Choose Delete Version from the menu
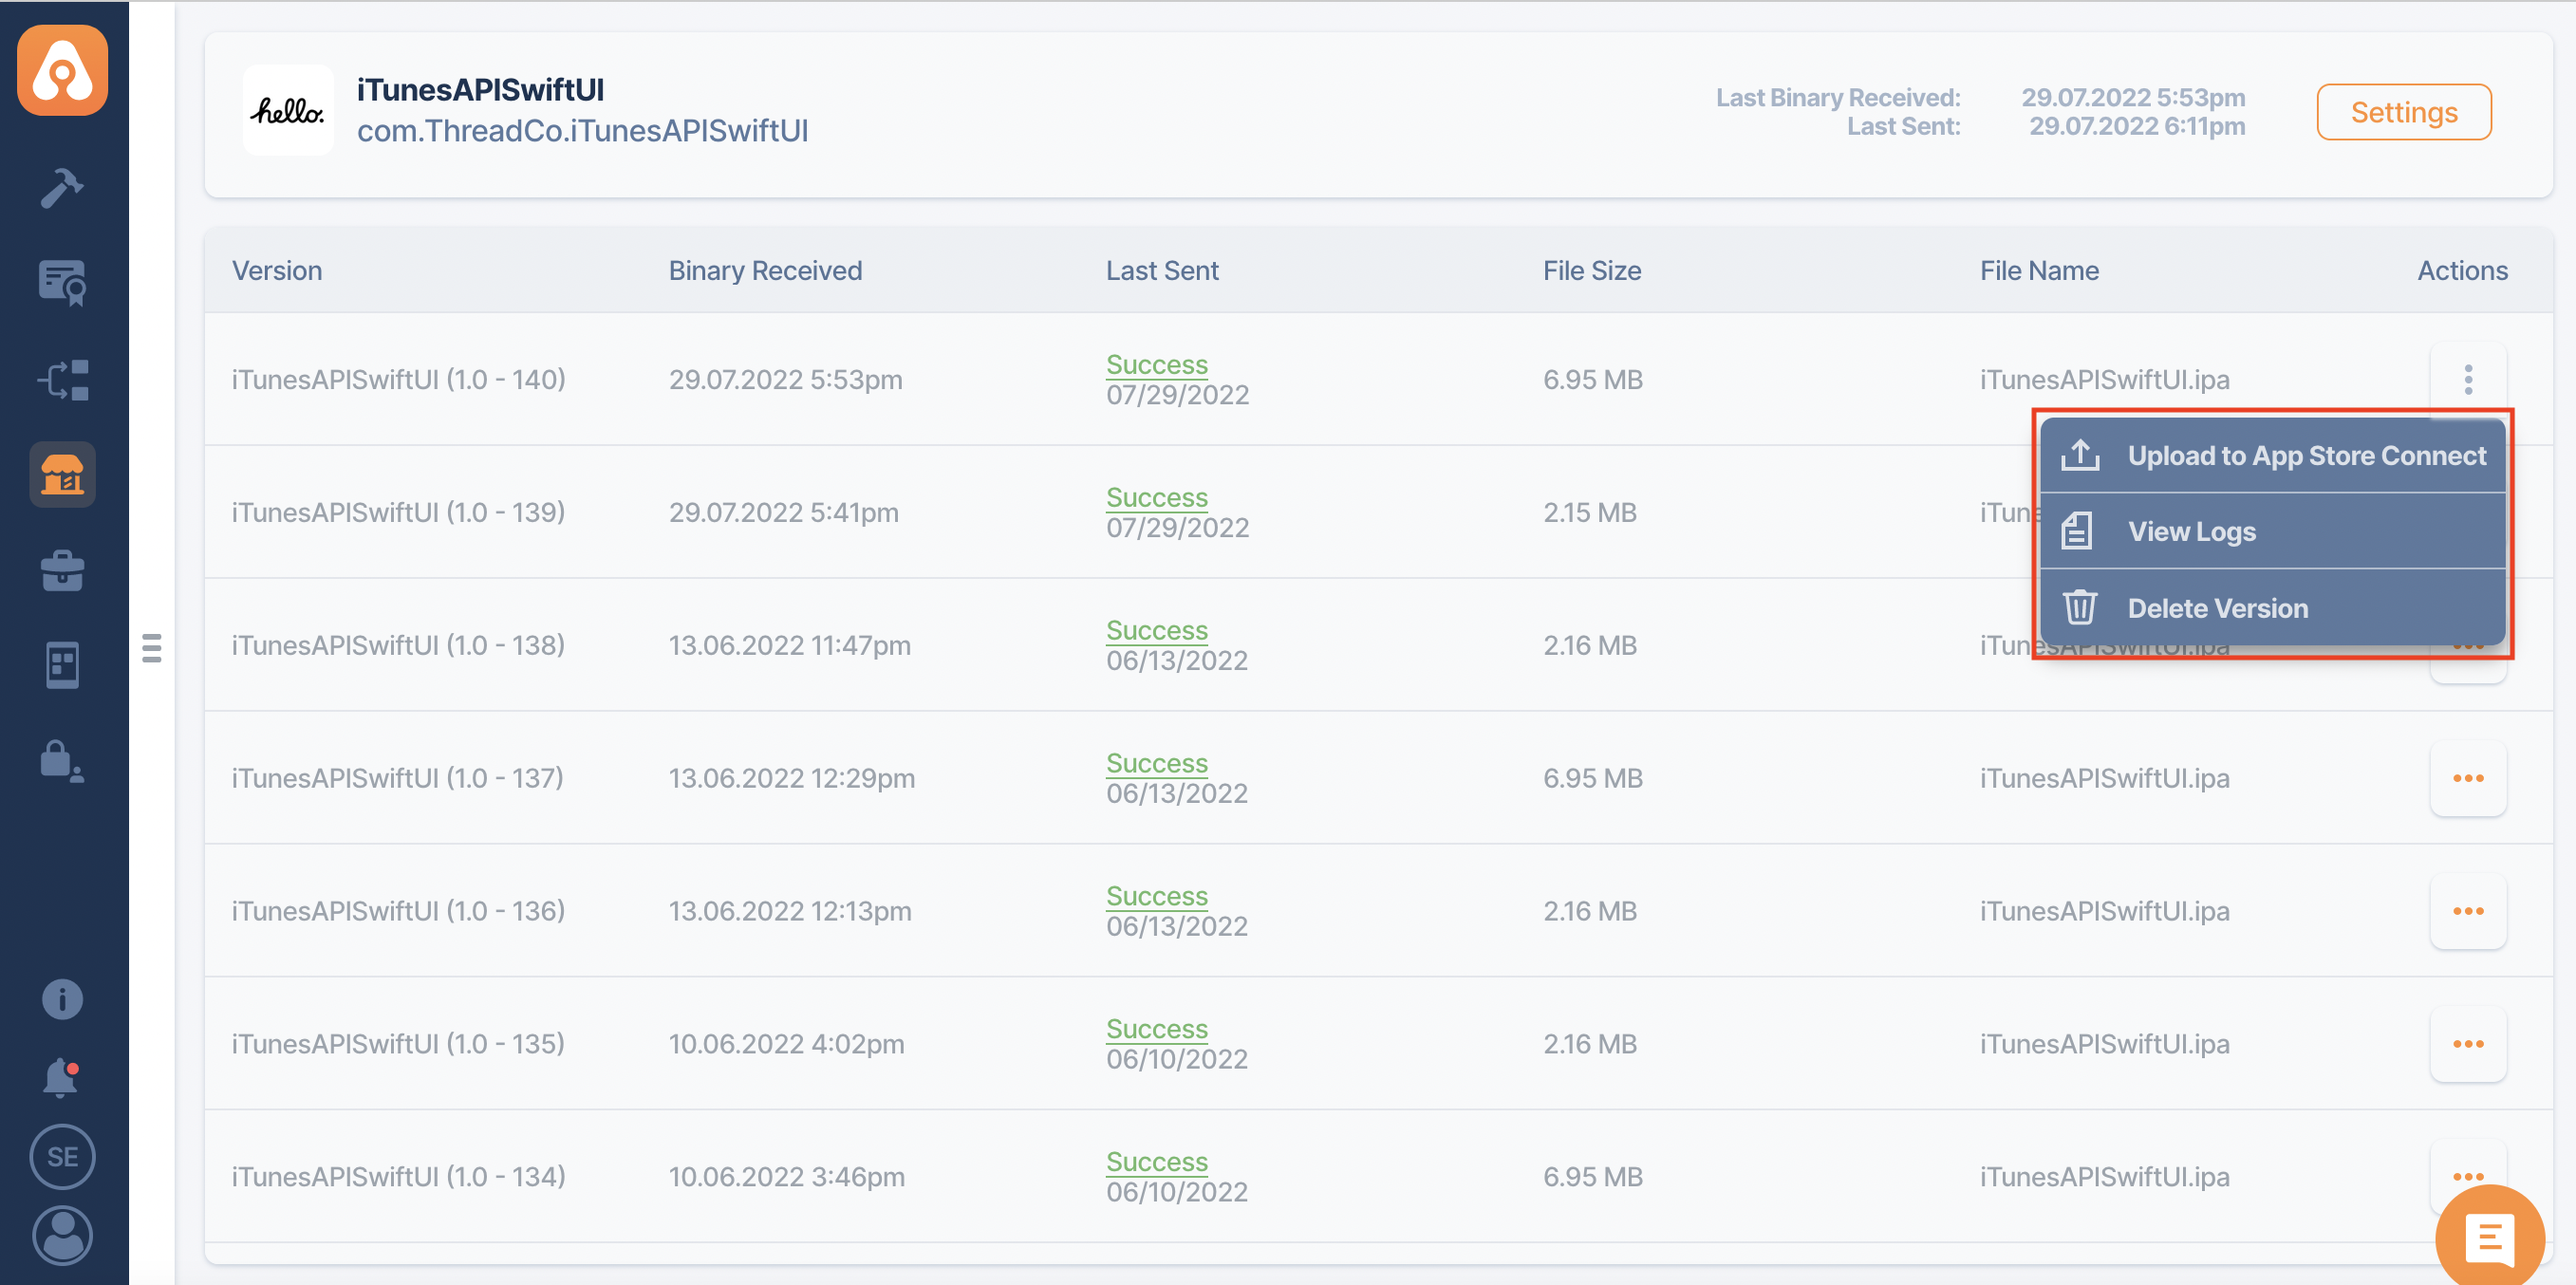This screenshot has width=2576, height=1285. [2216, 608]
